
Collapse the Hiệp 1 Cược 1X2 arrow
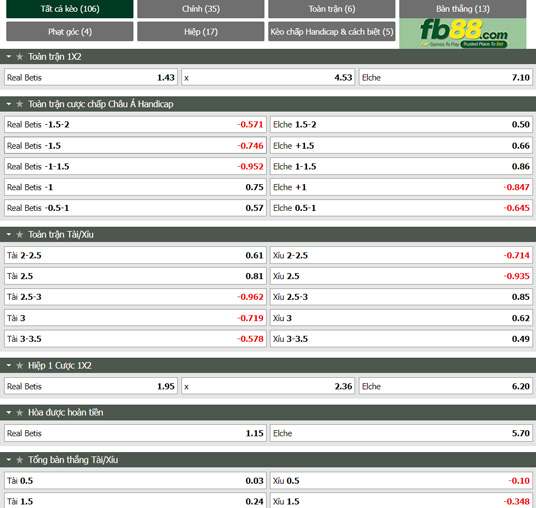point(9,365)
